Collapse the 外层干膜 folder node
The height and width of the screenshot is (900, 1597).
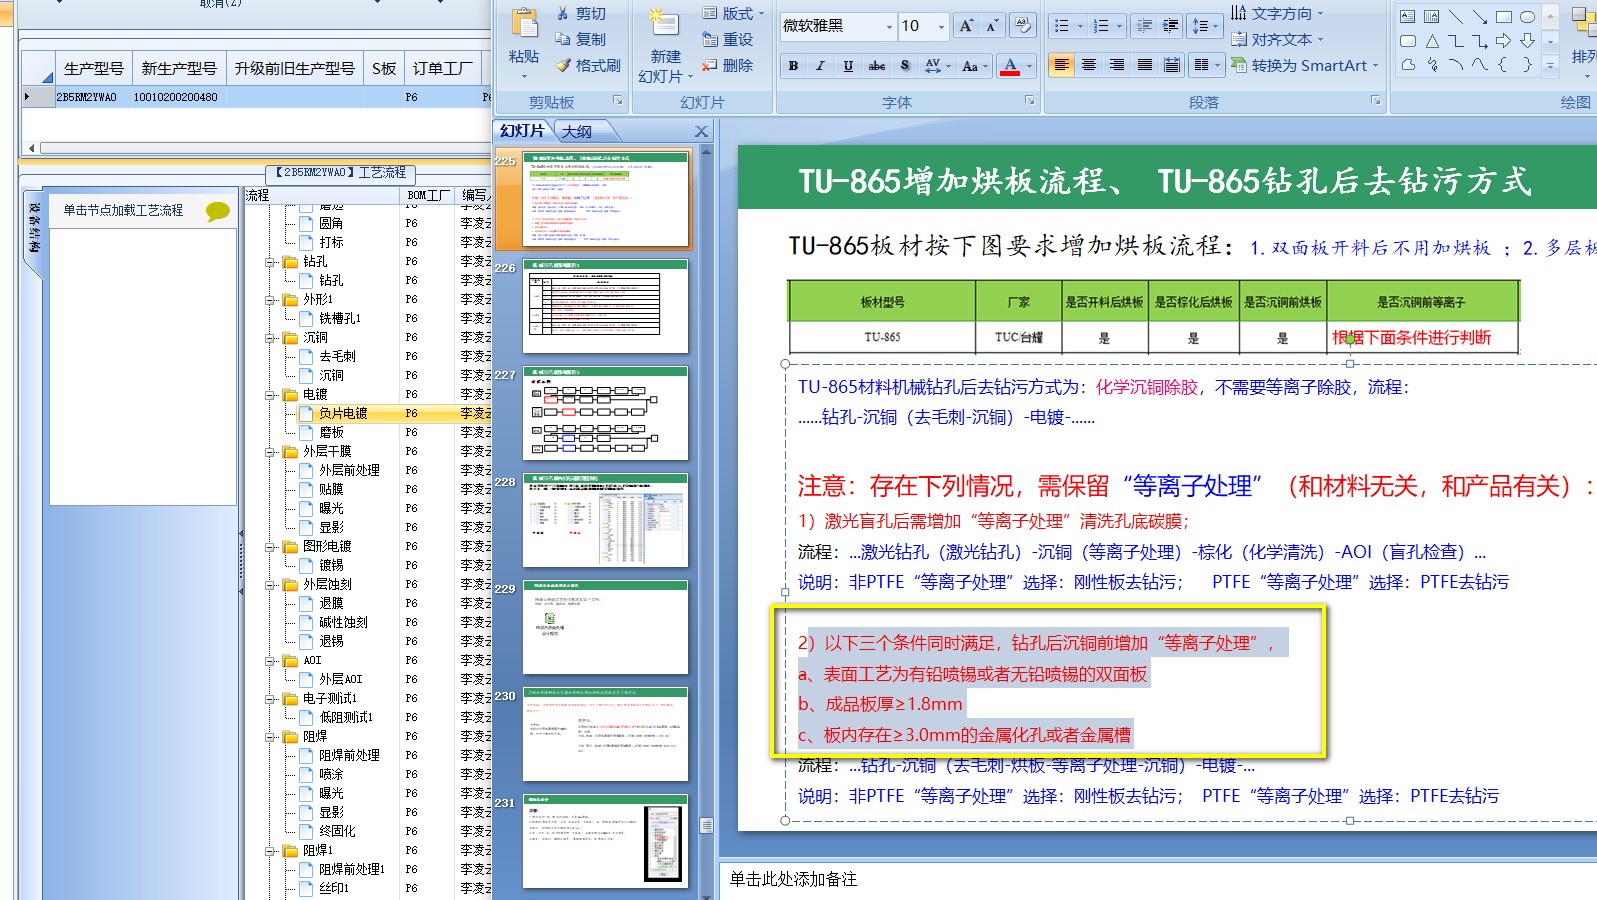pos(270,452)
